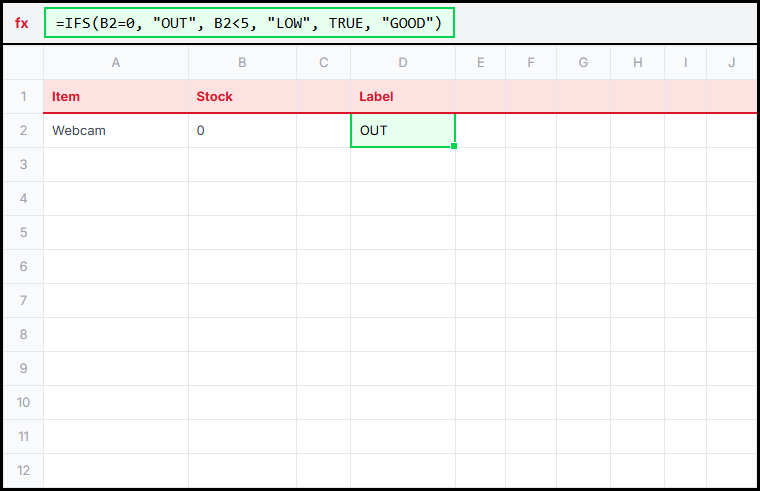Click the fx function icon

22,23
